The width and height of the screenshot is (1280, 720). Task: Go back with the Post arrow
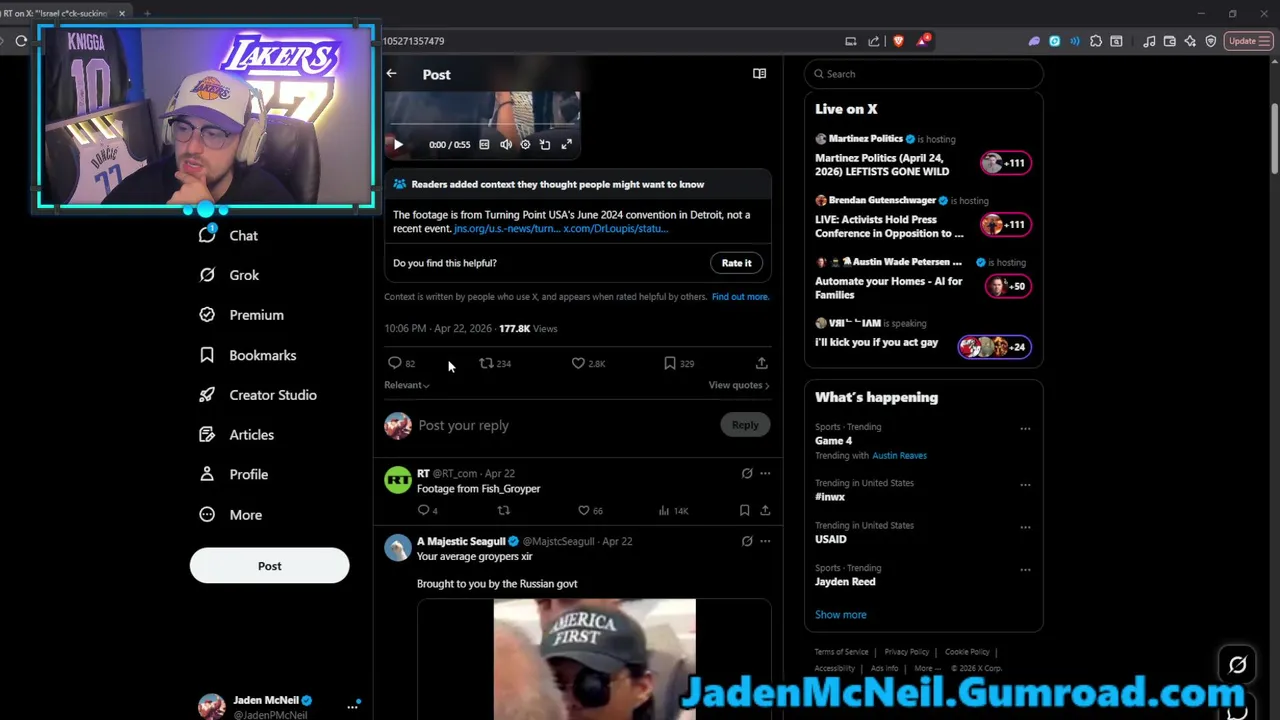391,74
